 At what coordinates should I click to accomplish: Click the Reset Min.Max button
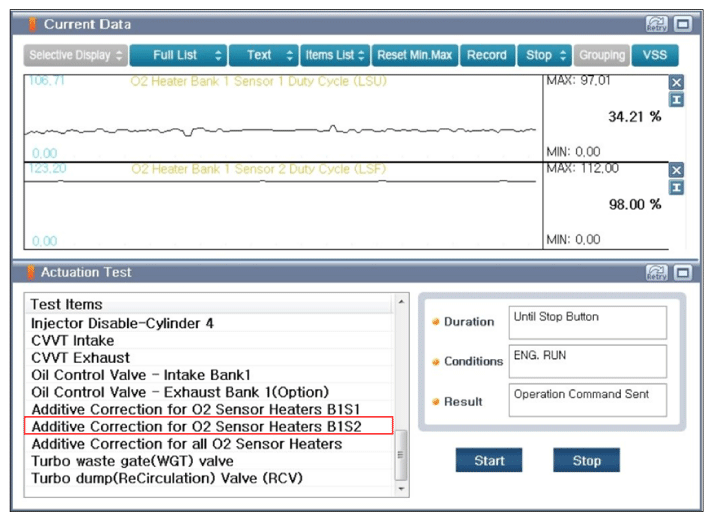(415, 55)
